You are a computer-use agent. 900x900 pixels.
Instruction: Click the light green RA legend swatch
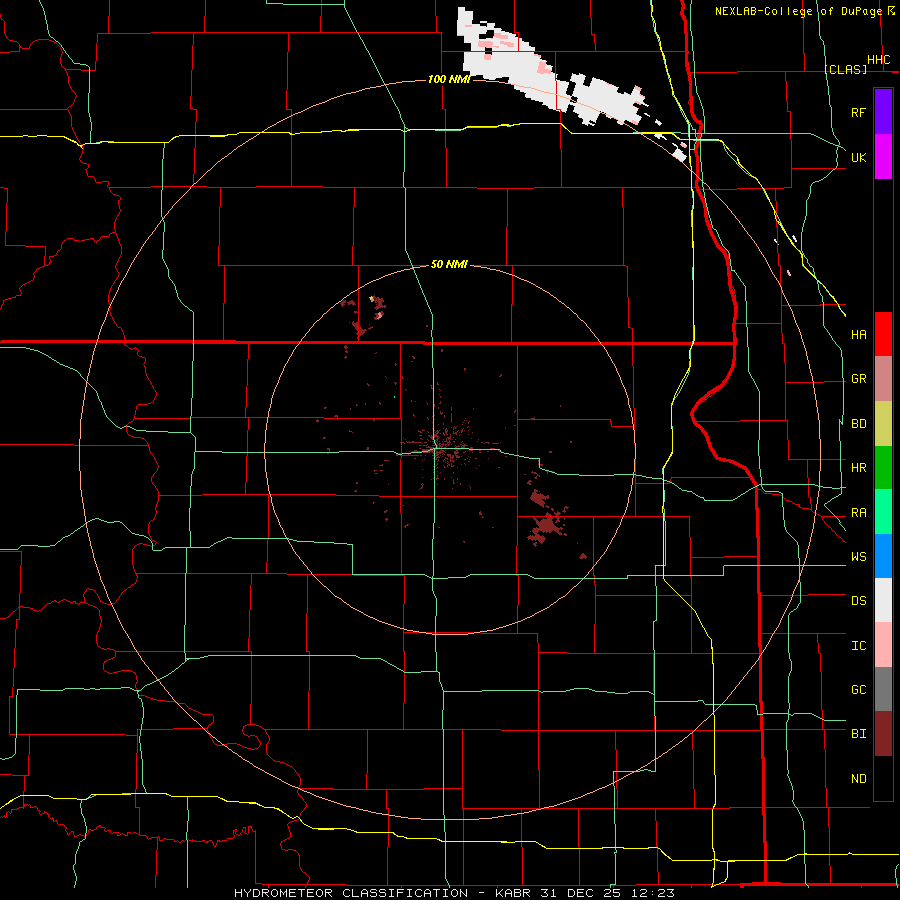pos(883,512)
